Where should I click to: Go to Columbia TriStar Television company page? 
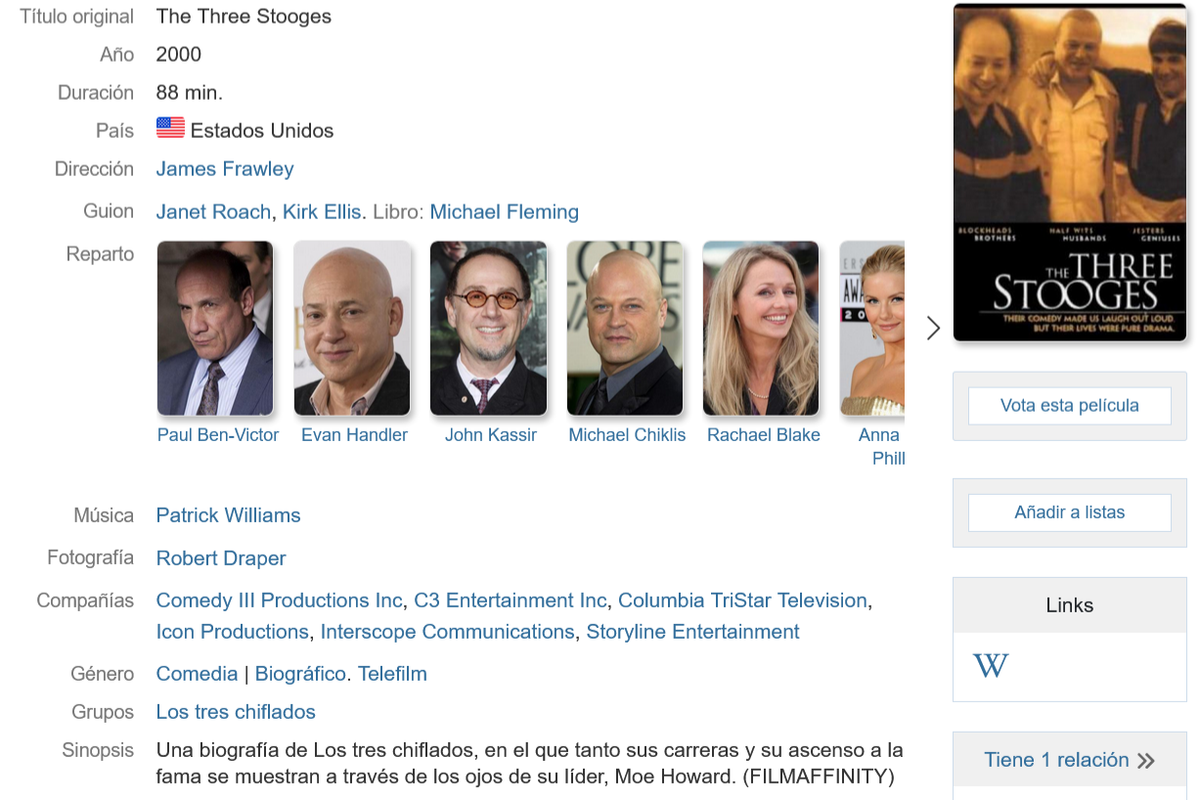point(743,600)
